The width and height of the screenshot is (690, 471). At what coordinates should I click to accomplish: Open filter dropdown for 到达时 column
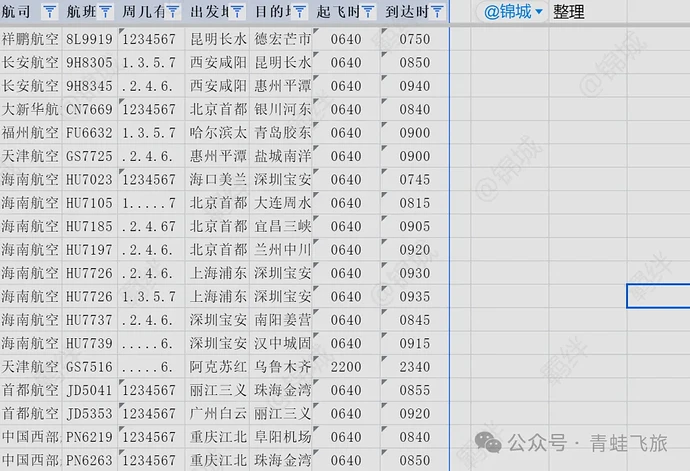tap(437, 12)
